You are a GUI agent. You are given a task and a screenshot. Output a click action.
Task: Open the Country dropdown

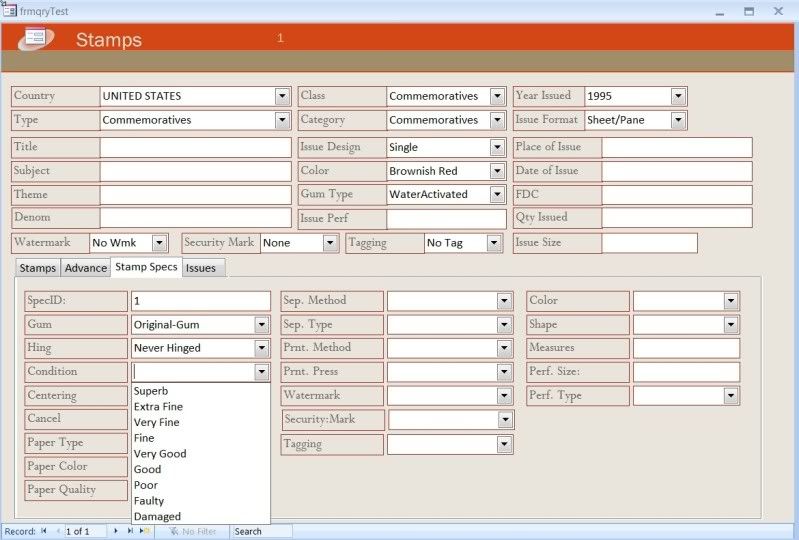[282, 96]
